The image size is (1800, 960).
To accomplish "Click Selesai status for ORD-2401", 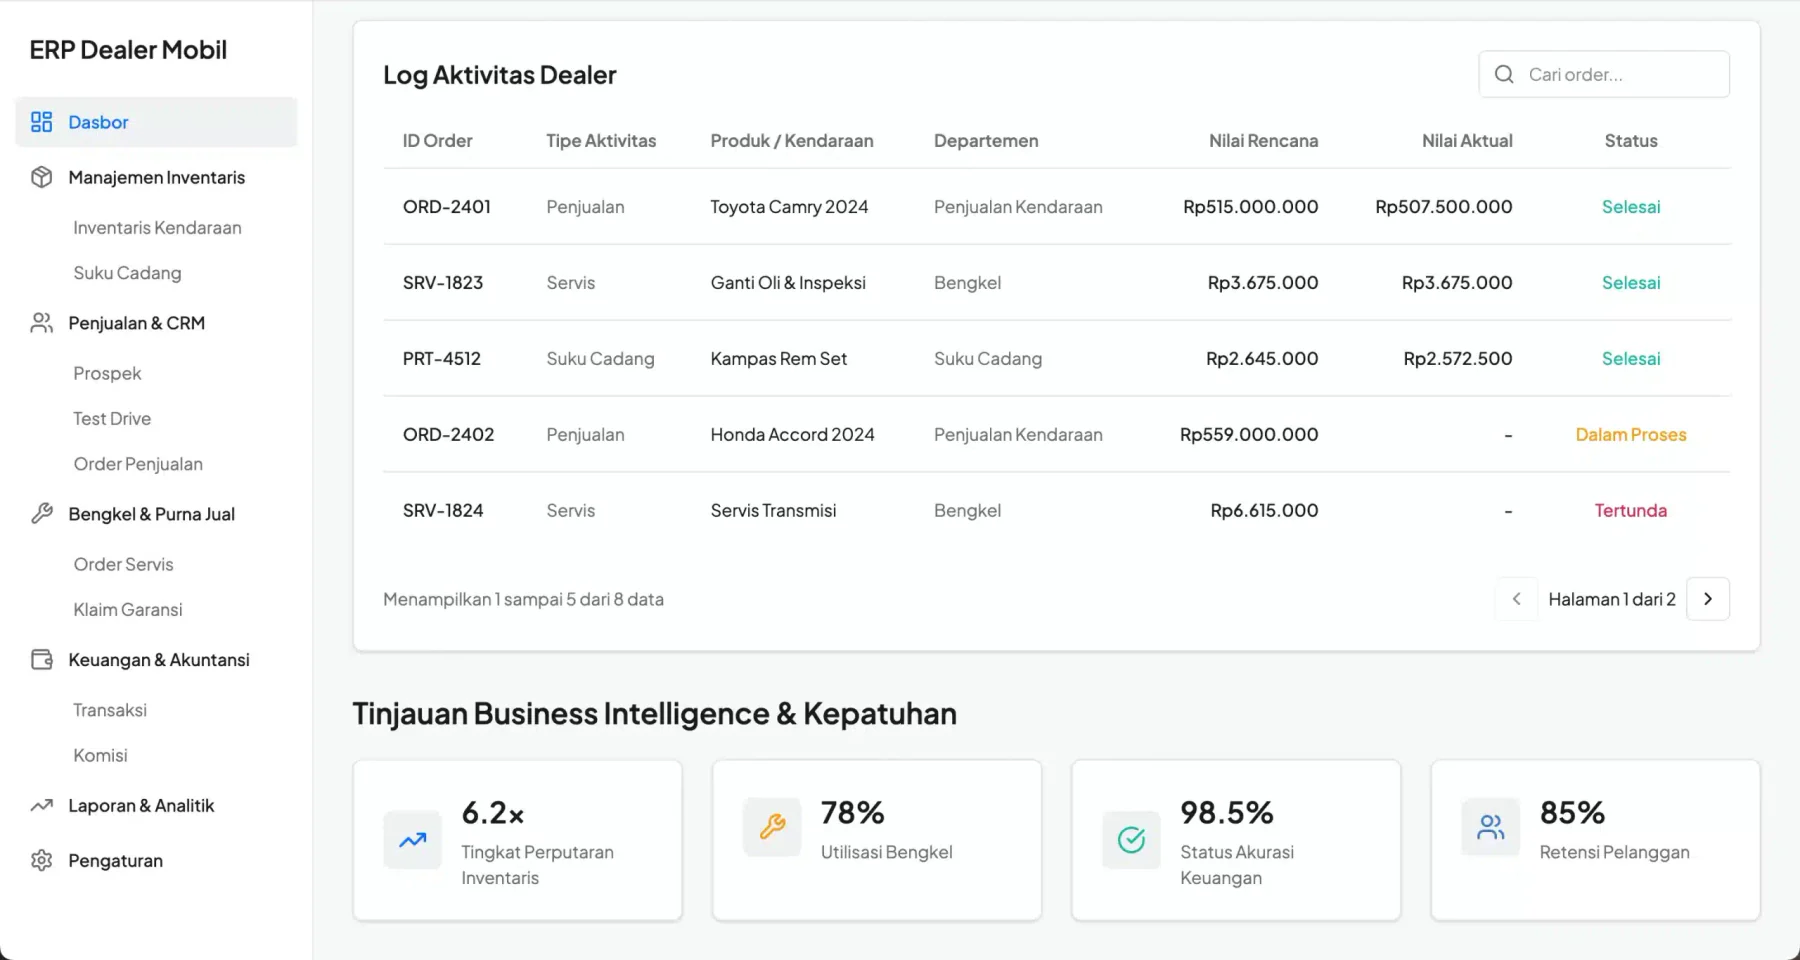I will [x=1631, y=207].
